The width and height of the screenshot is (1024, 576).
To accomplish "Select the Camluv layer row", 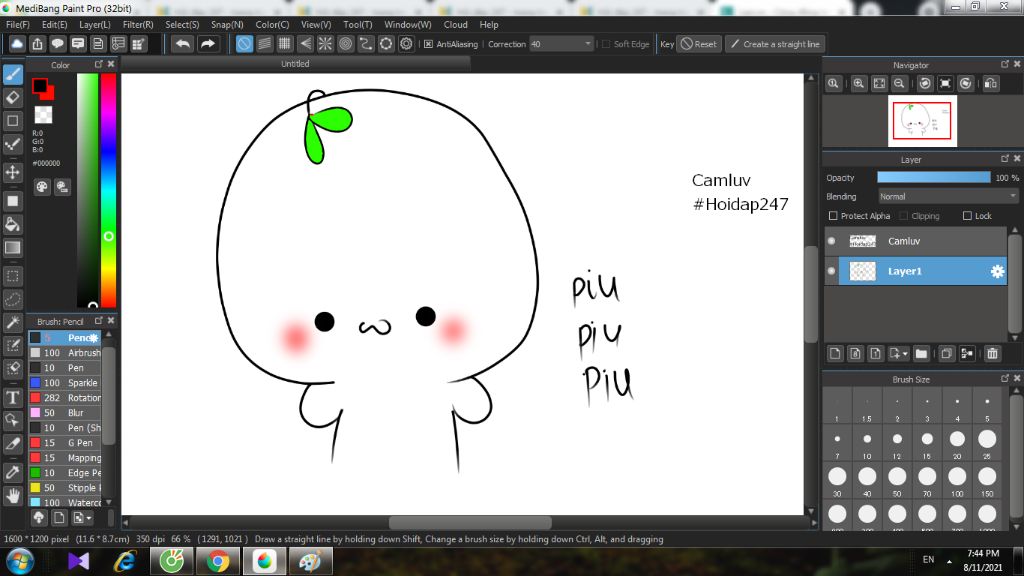I will point(916,241).
